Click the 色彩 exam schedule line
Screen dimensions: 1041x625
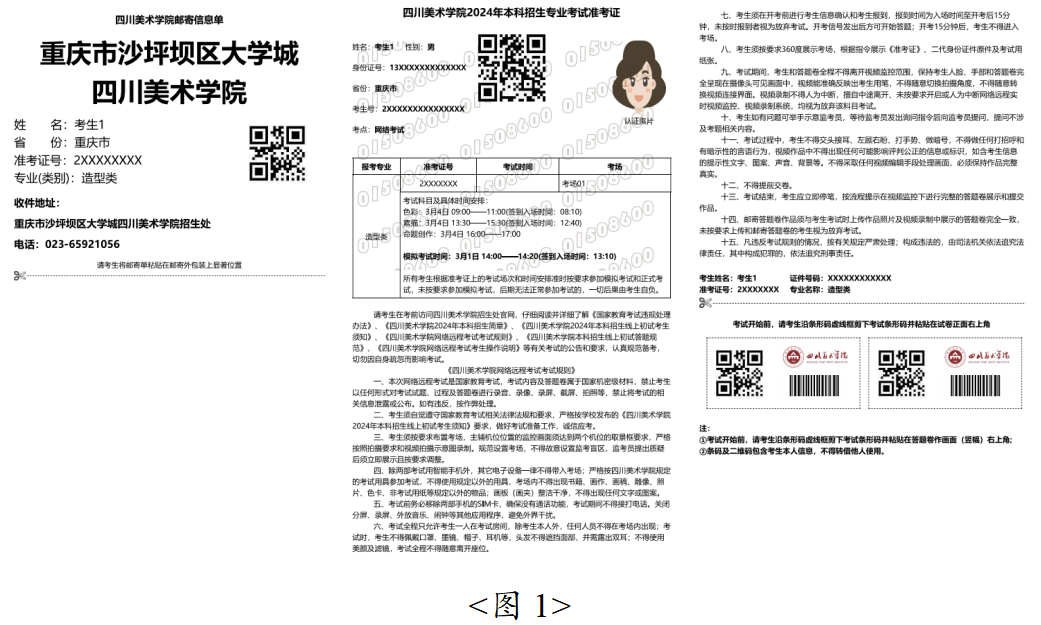pyautogui.click(x=492, y=212)
